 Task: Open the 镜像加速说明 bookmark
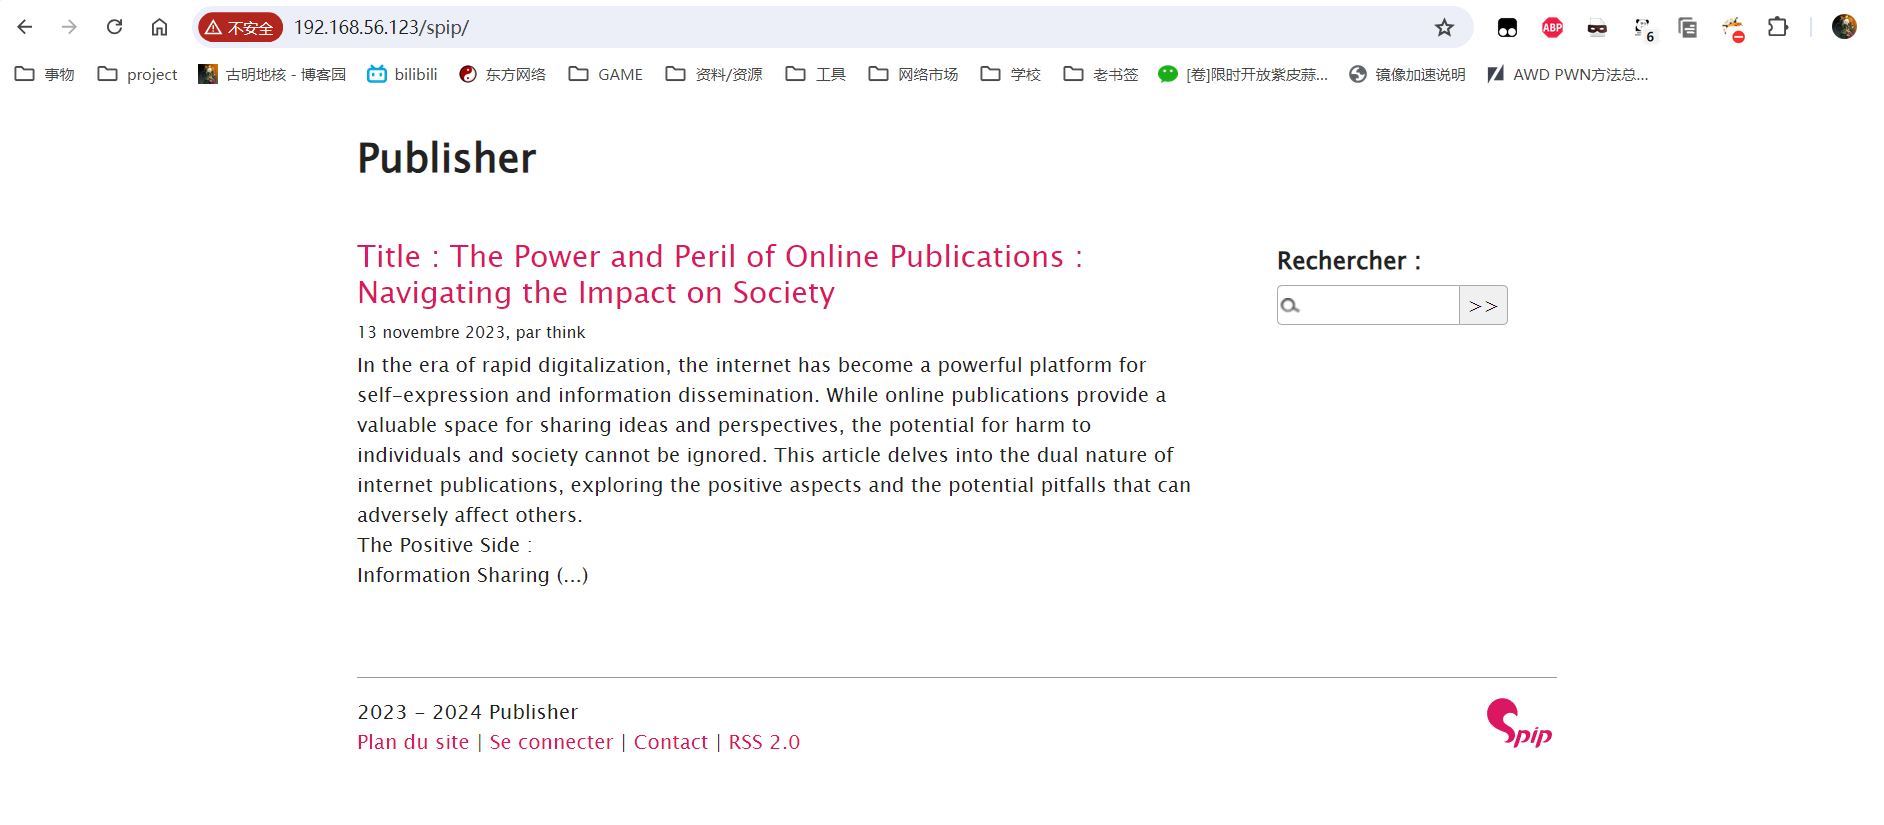[1407, 74]
